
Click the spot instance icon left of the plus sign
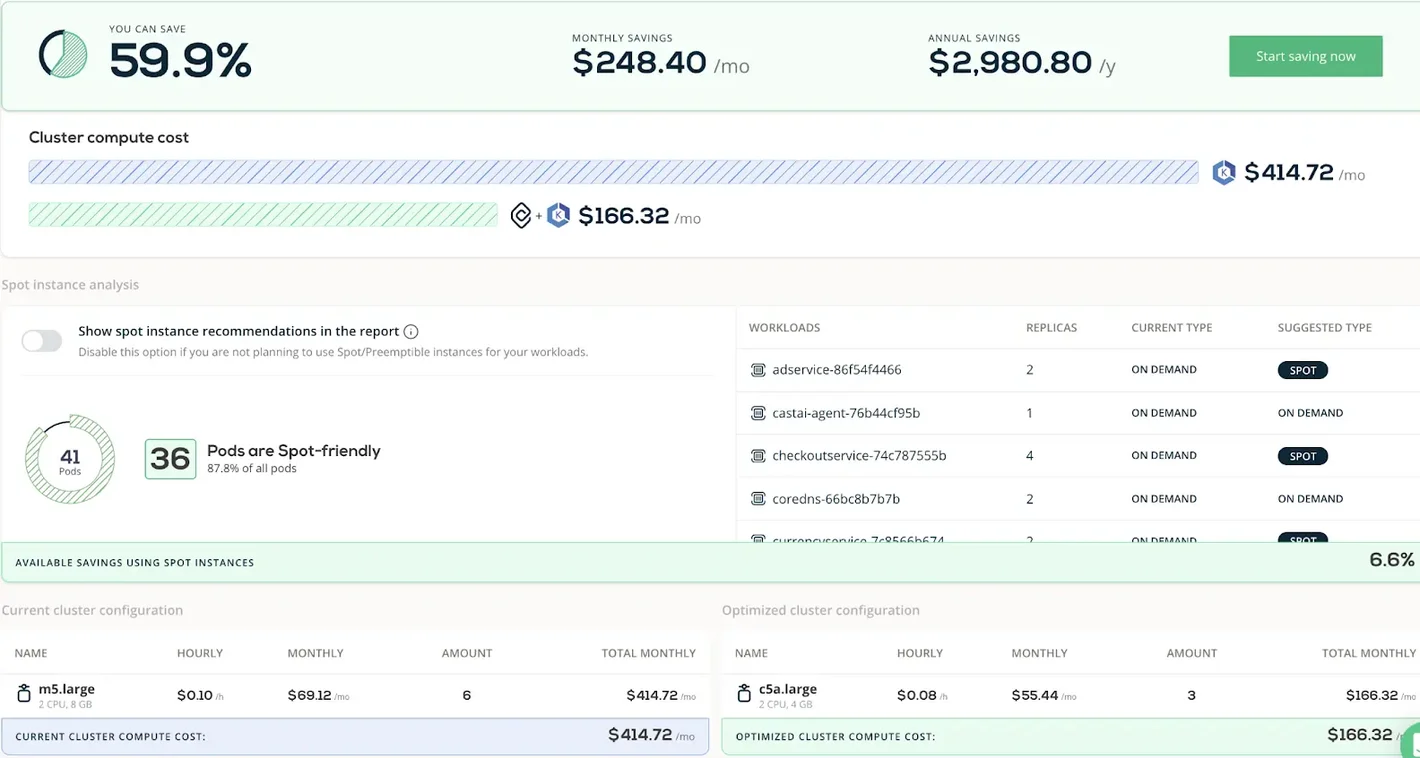[519, 214]
